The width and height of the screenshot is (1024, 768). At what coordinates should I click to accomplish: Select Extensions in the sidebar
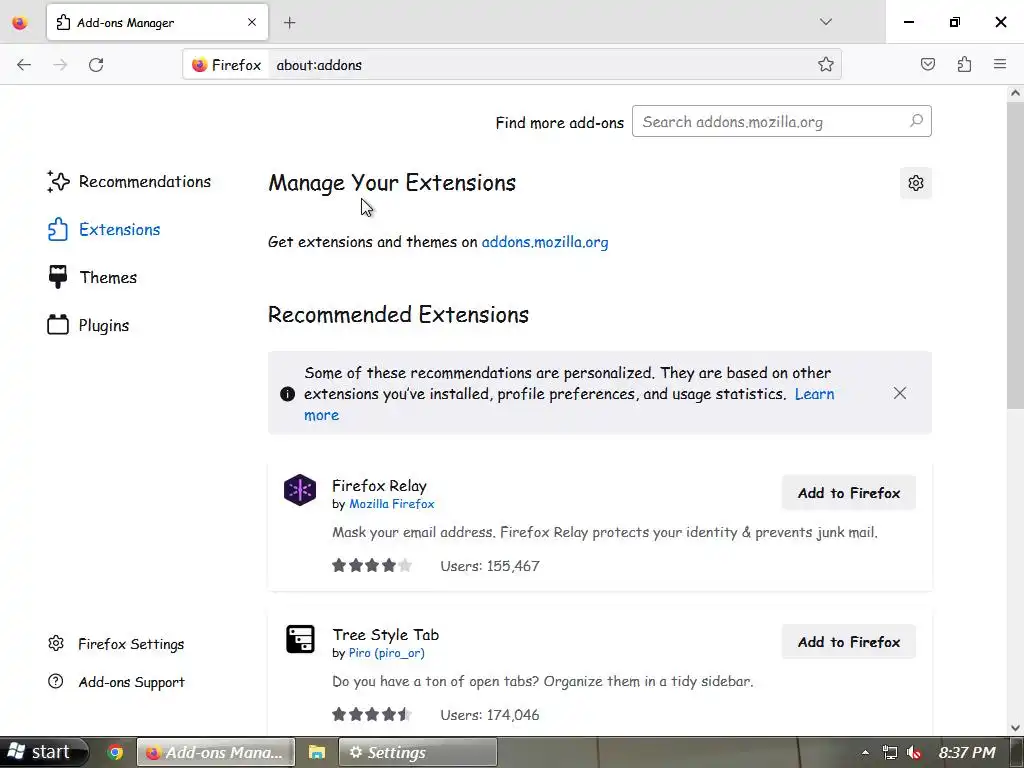(x=104, y=230)
